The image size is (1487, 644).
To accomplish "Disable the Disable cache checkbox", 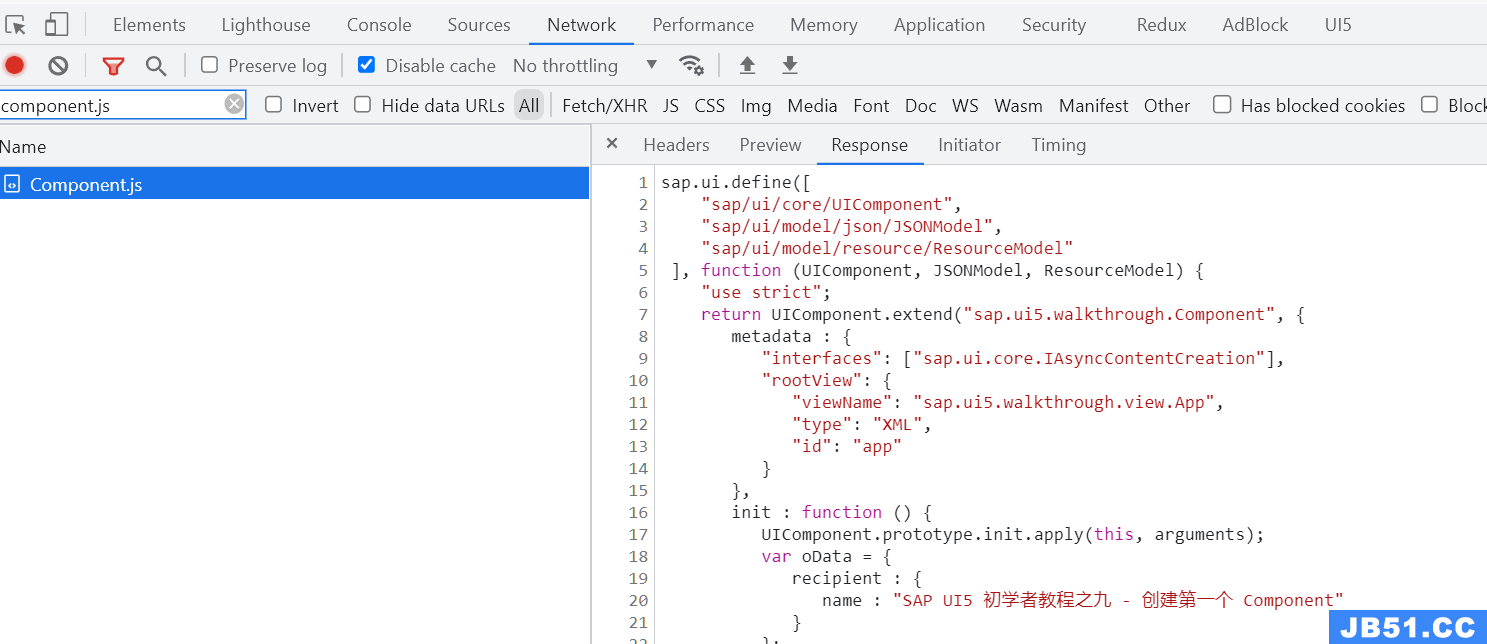I will 366,65.
